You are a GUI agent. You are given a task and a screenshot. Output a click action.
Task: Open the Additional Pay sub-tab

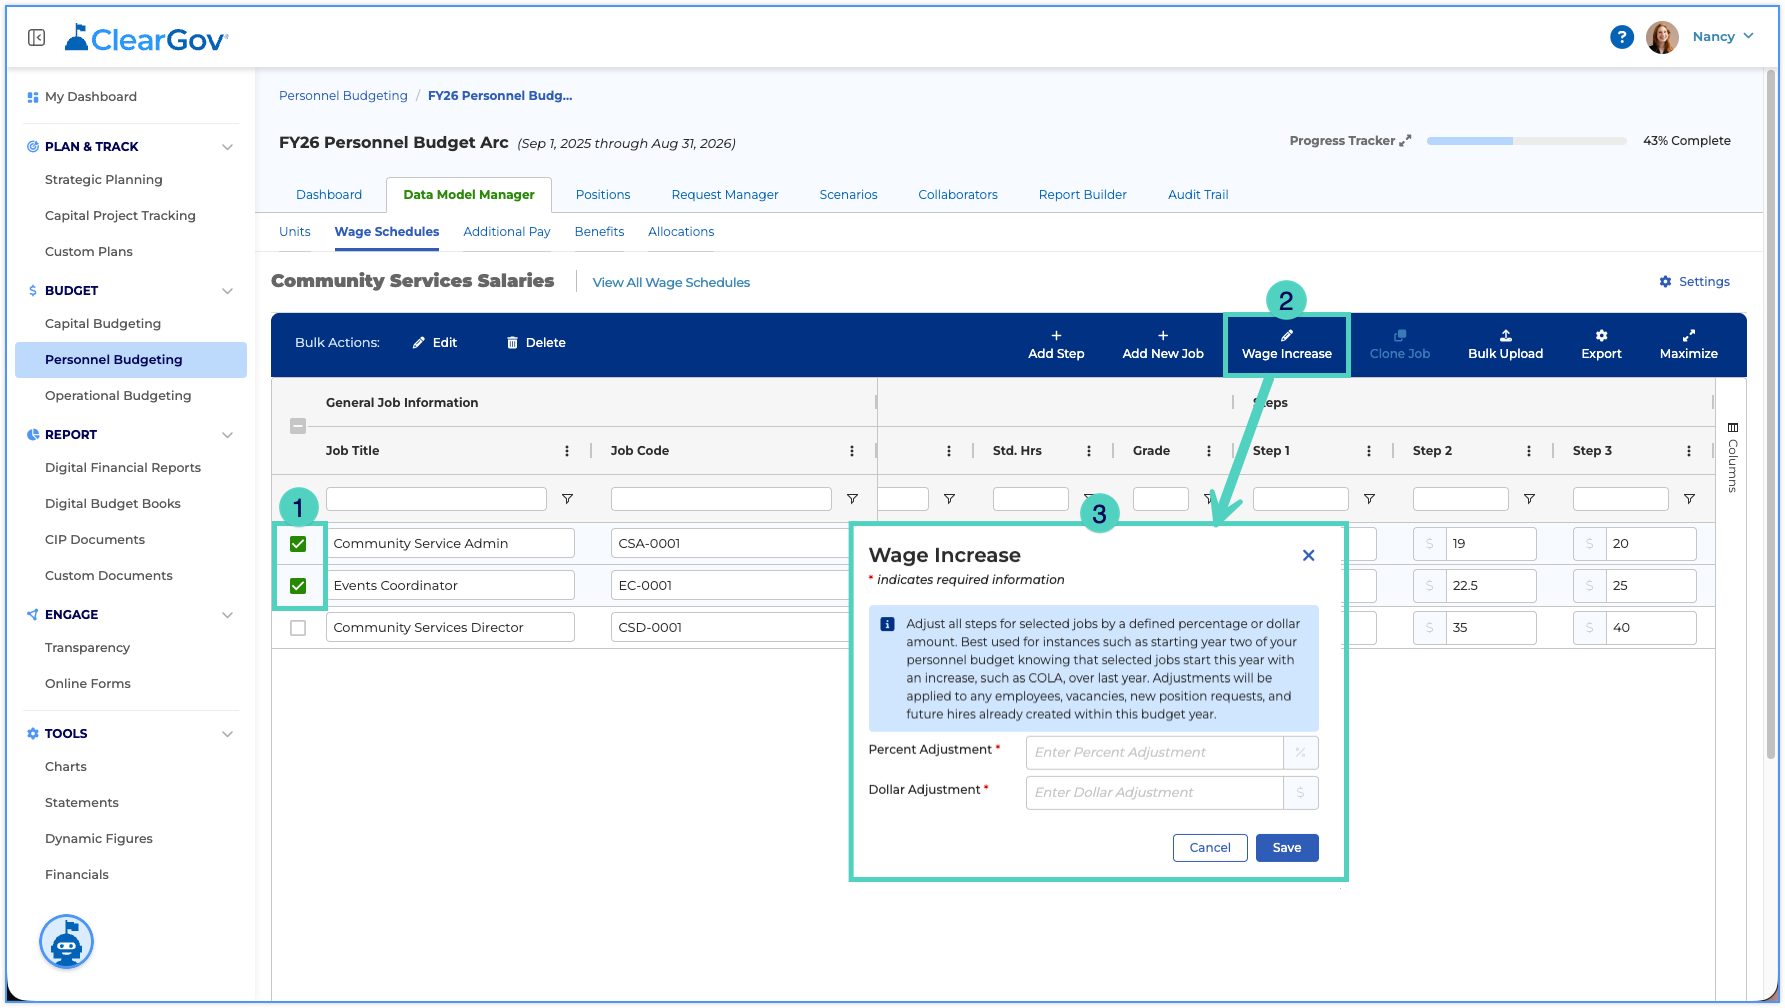point(507,232)
